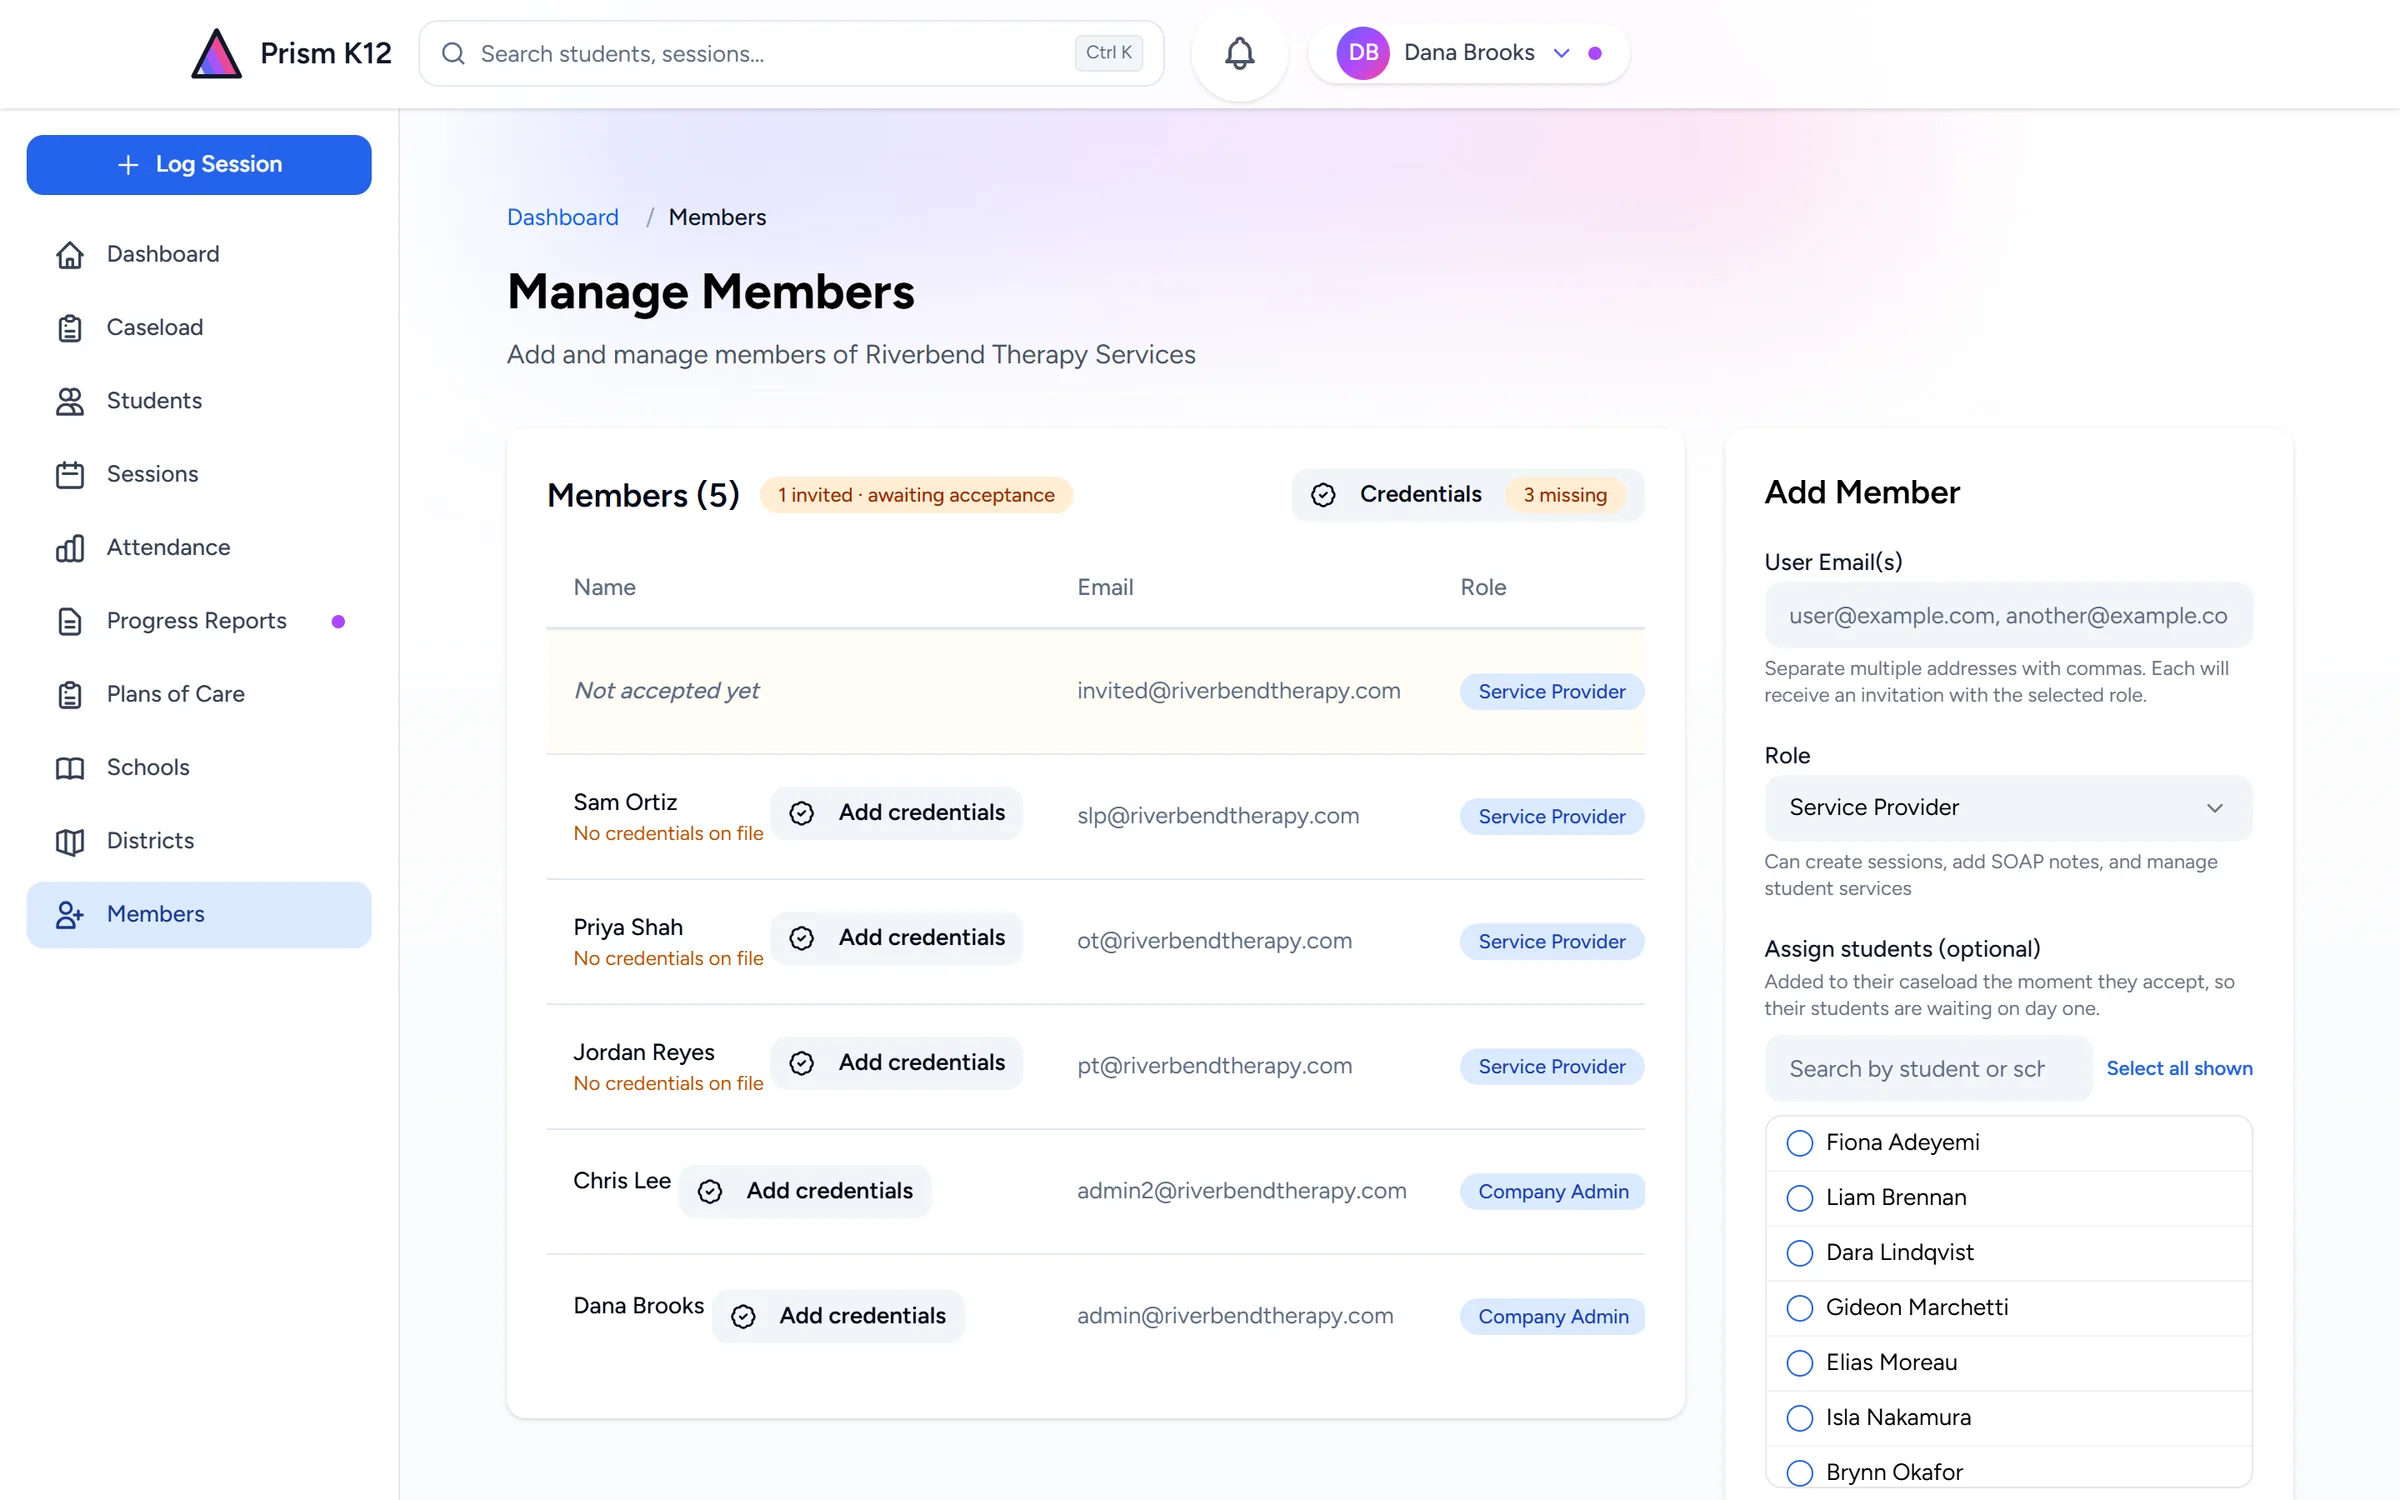The height and width of the screenshot is (1500, 2400).
Task: Click the plus icon on Log Session
Action: pos(128,164)
